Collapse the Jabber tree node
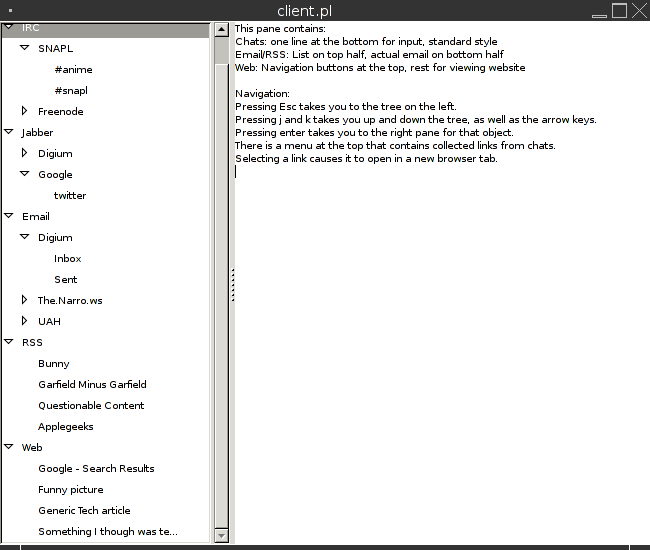 click(x=9, y=132)
